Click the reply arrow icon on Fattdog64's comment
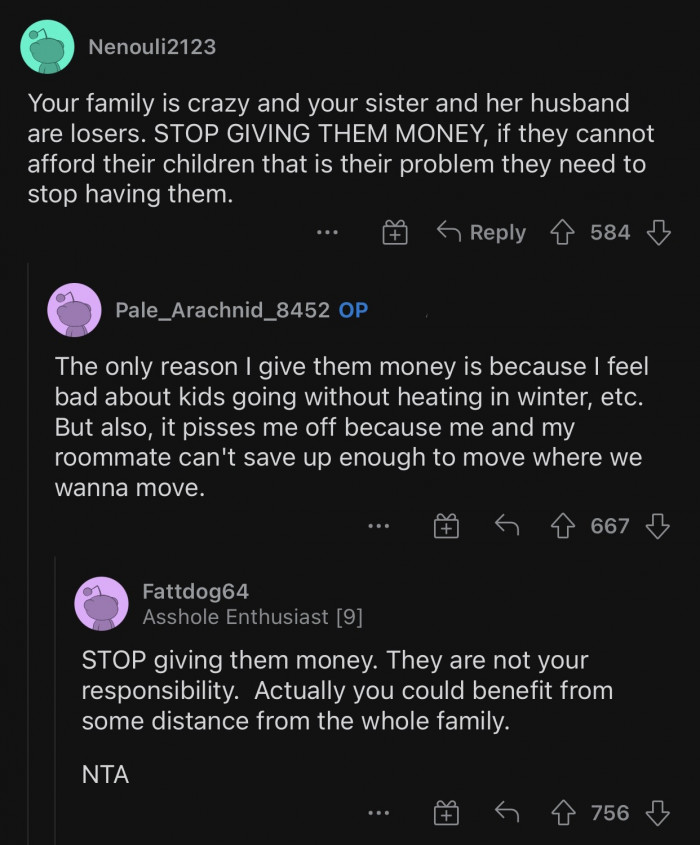Viewport: 700px width, 845px height. tap(507, 813)
